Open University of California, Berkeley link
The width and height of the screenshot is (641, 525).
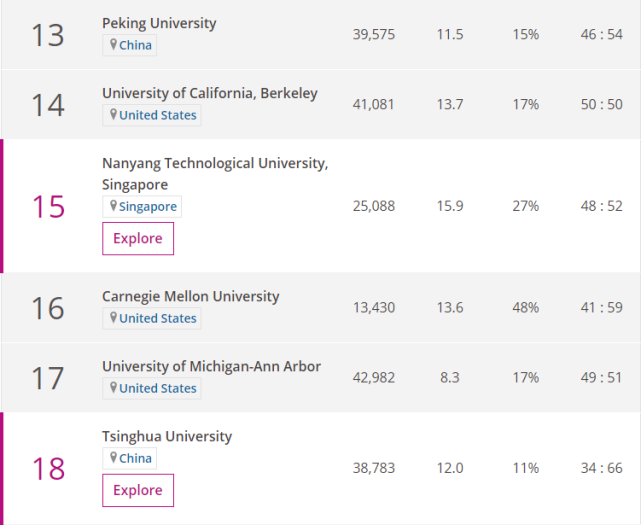(x=210, y=93)
